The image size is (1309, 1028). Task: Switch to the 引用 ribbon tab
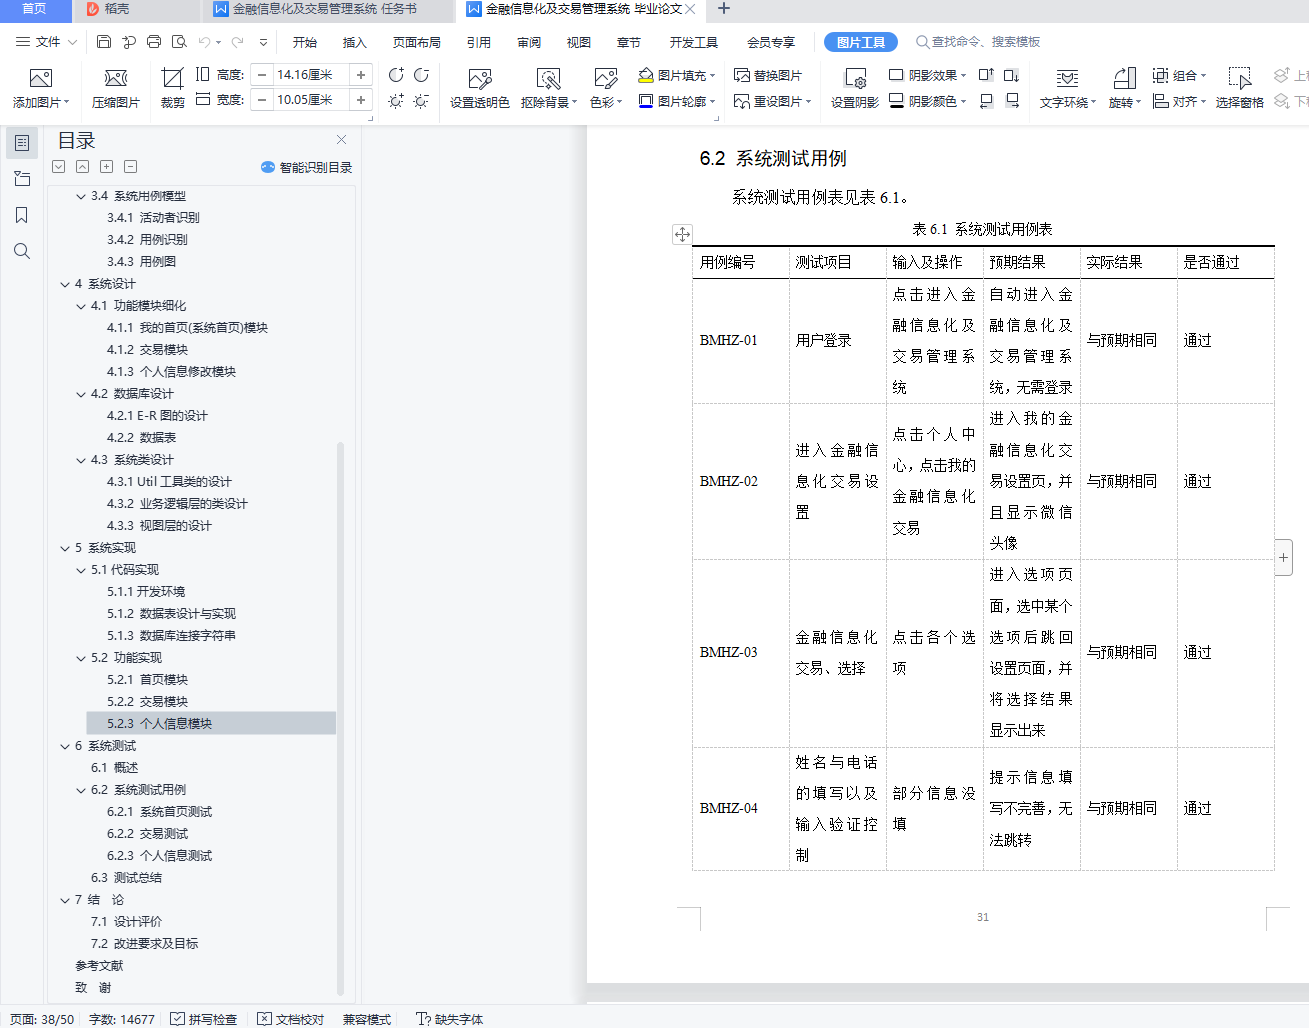point(479,42)
